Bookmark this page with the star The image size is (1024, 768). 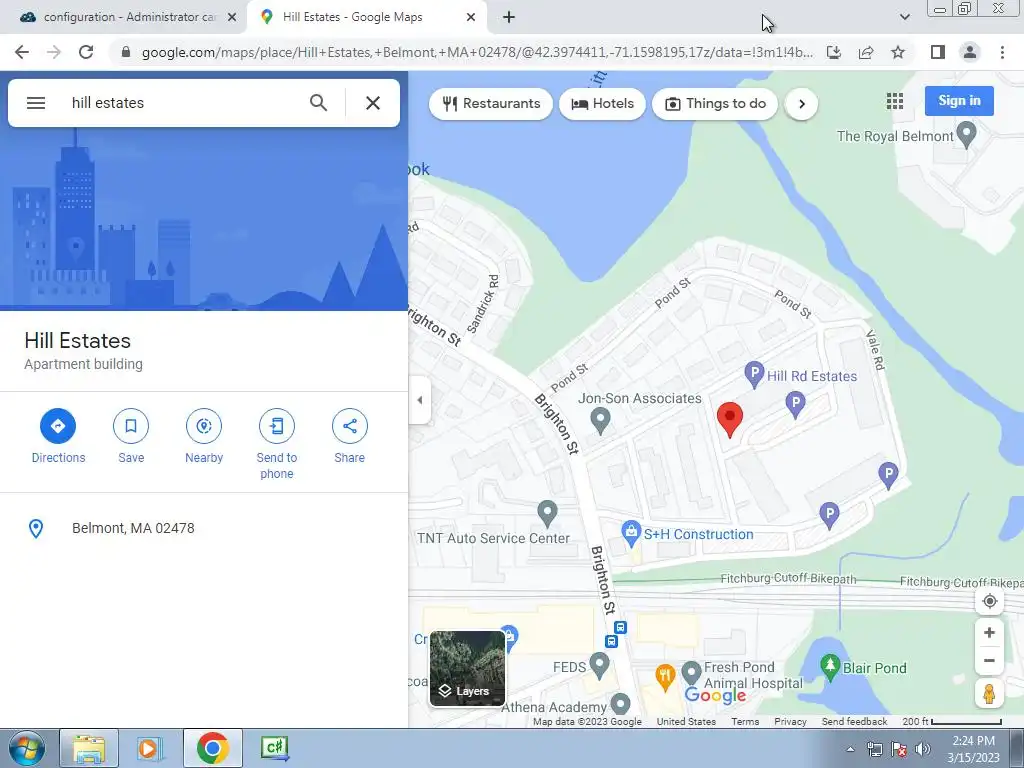click(x=898, y=52)
